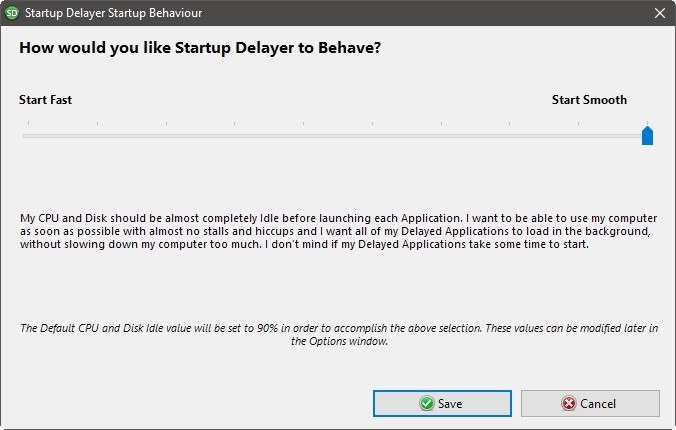Set slider to the second tick mark
676x430 pixels.
tap(97, 135)
